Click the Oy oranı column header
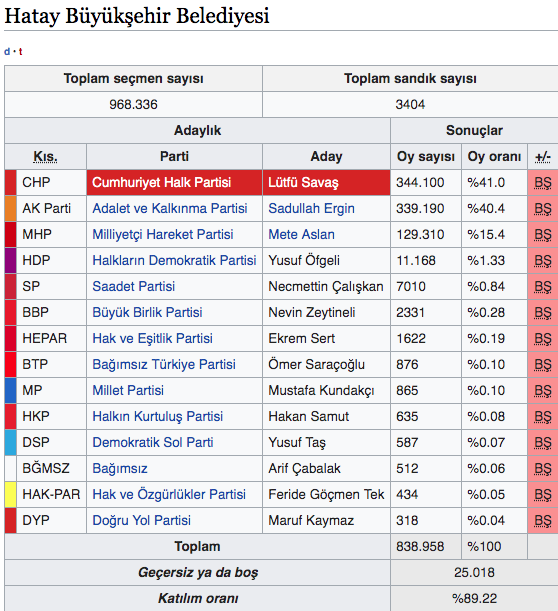 pyautogui.click(x=494, y=156)
